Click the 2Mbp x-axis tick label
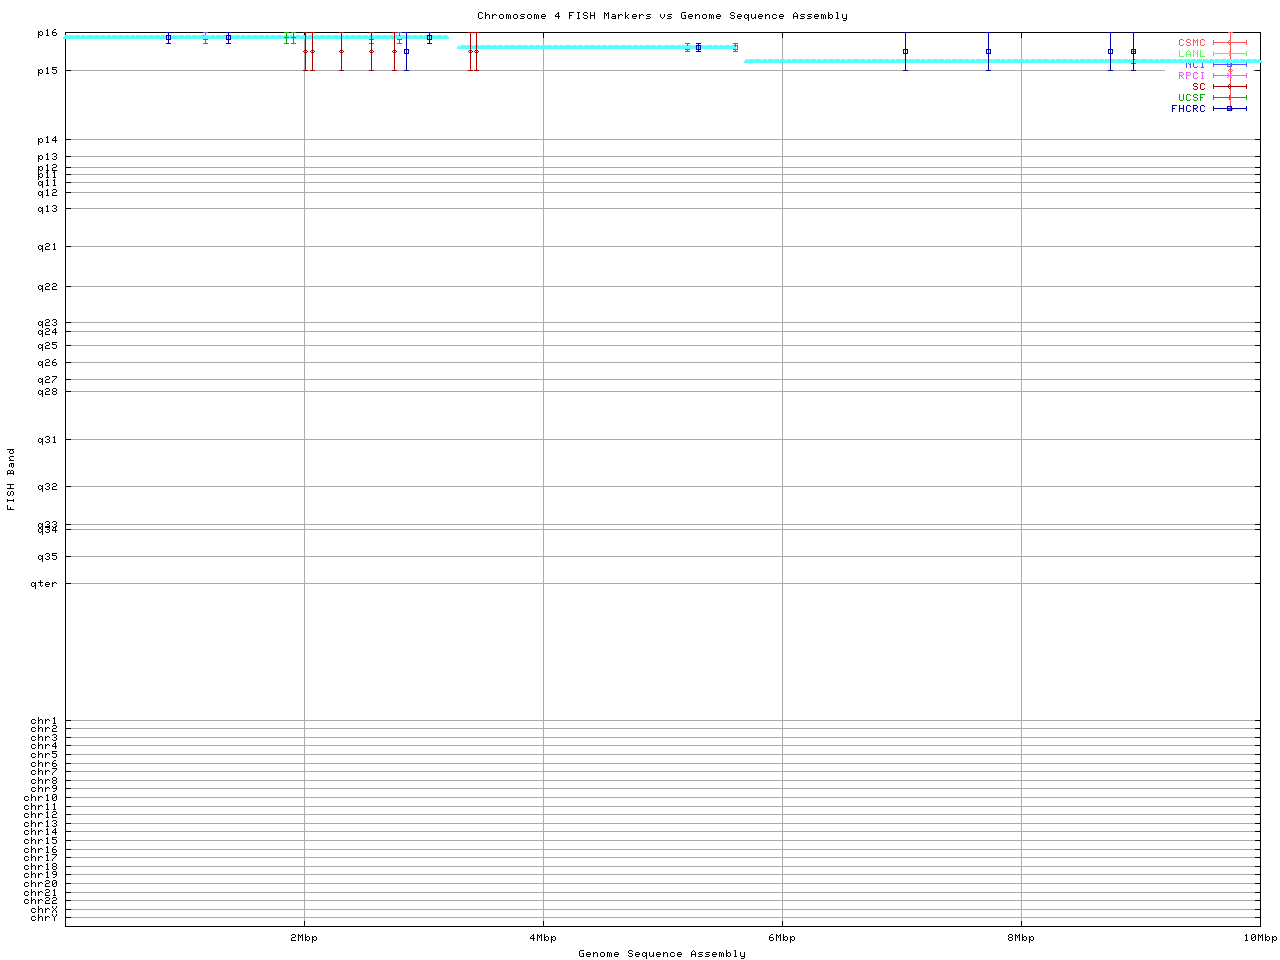Viewport: 1280px width, 960px height. (304, 938)
